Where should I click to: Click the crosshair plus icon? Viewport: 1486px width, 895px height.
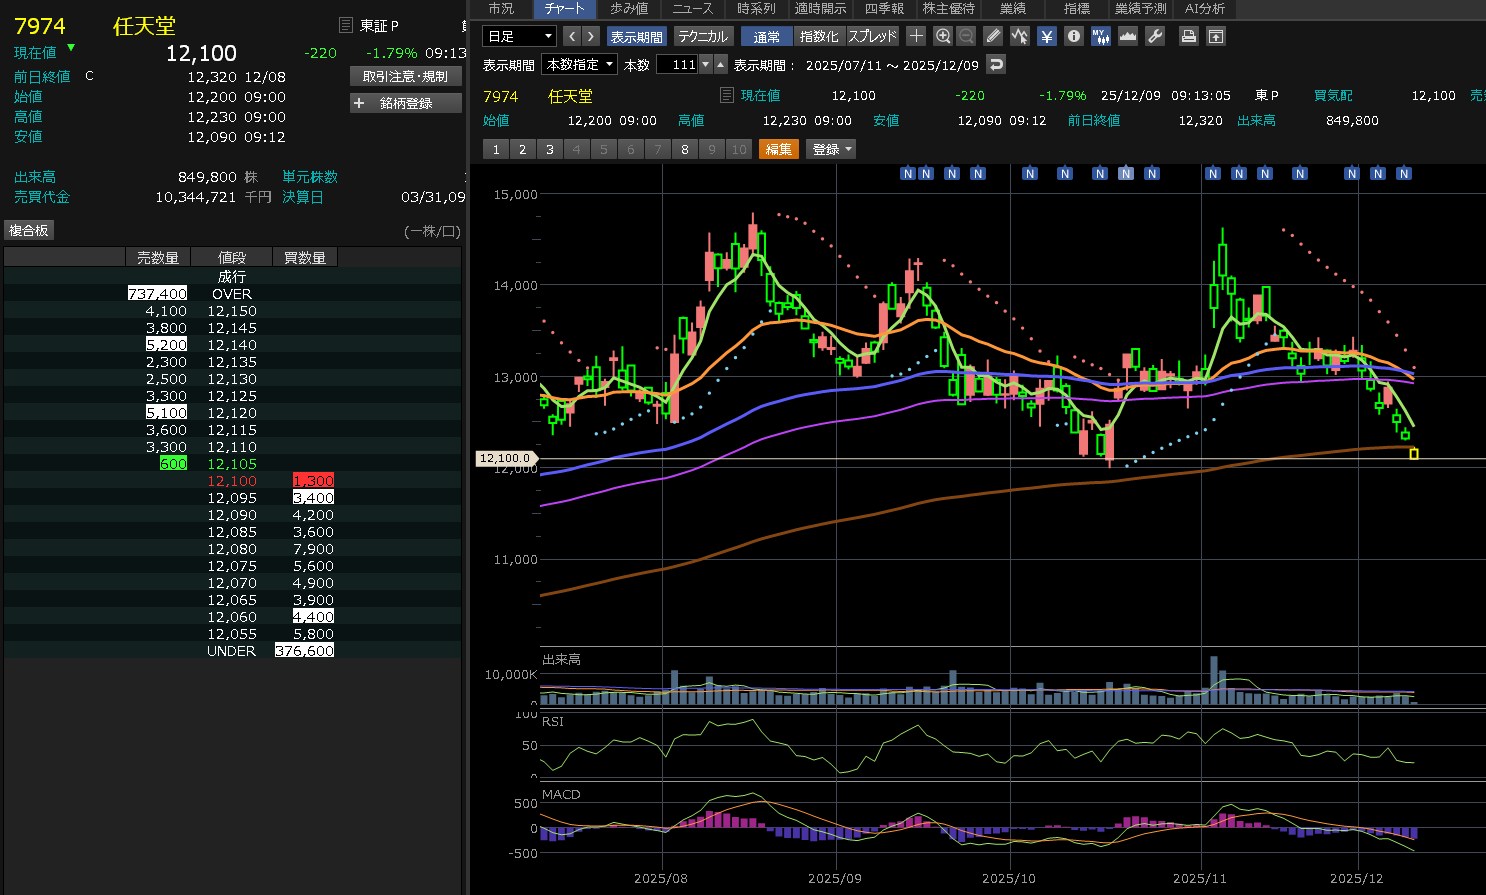916,36
